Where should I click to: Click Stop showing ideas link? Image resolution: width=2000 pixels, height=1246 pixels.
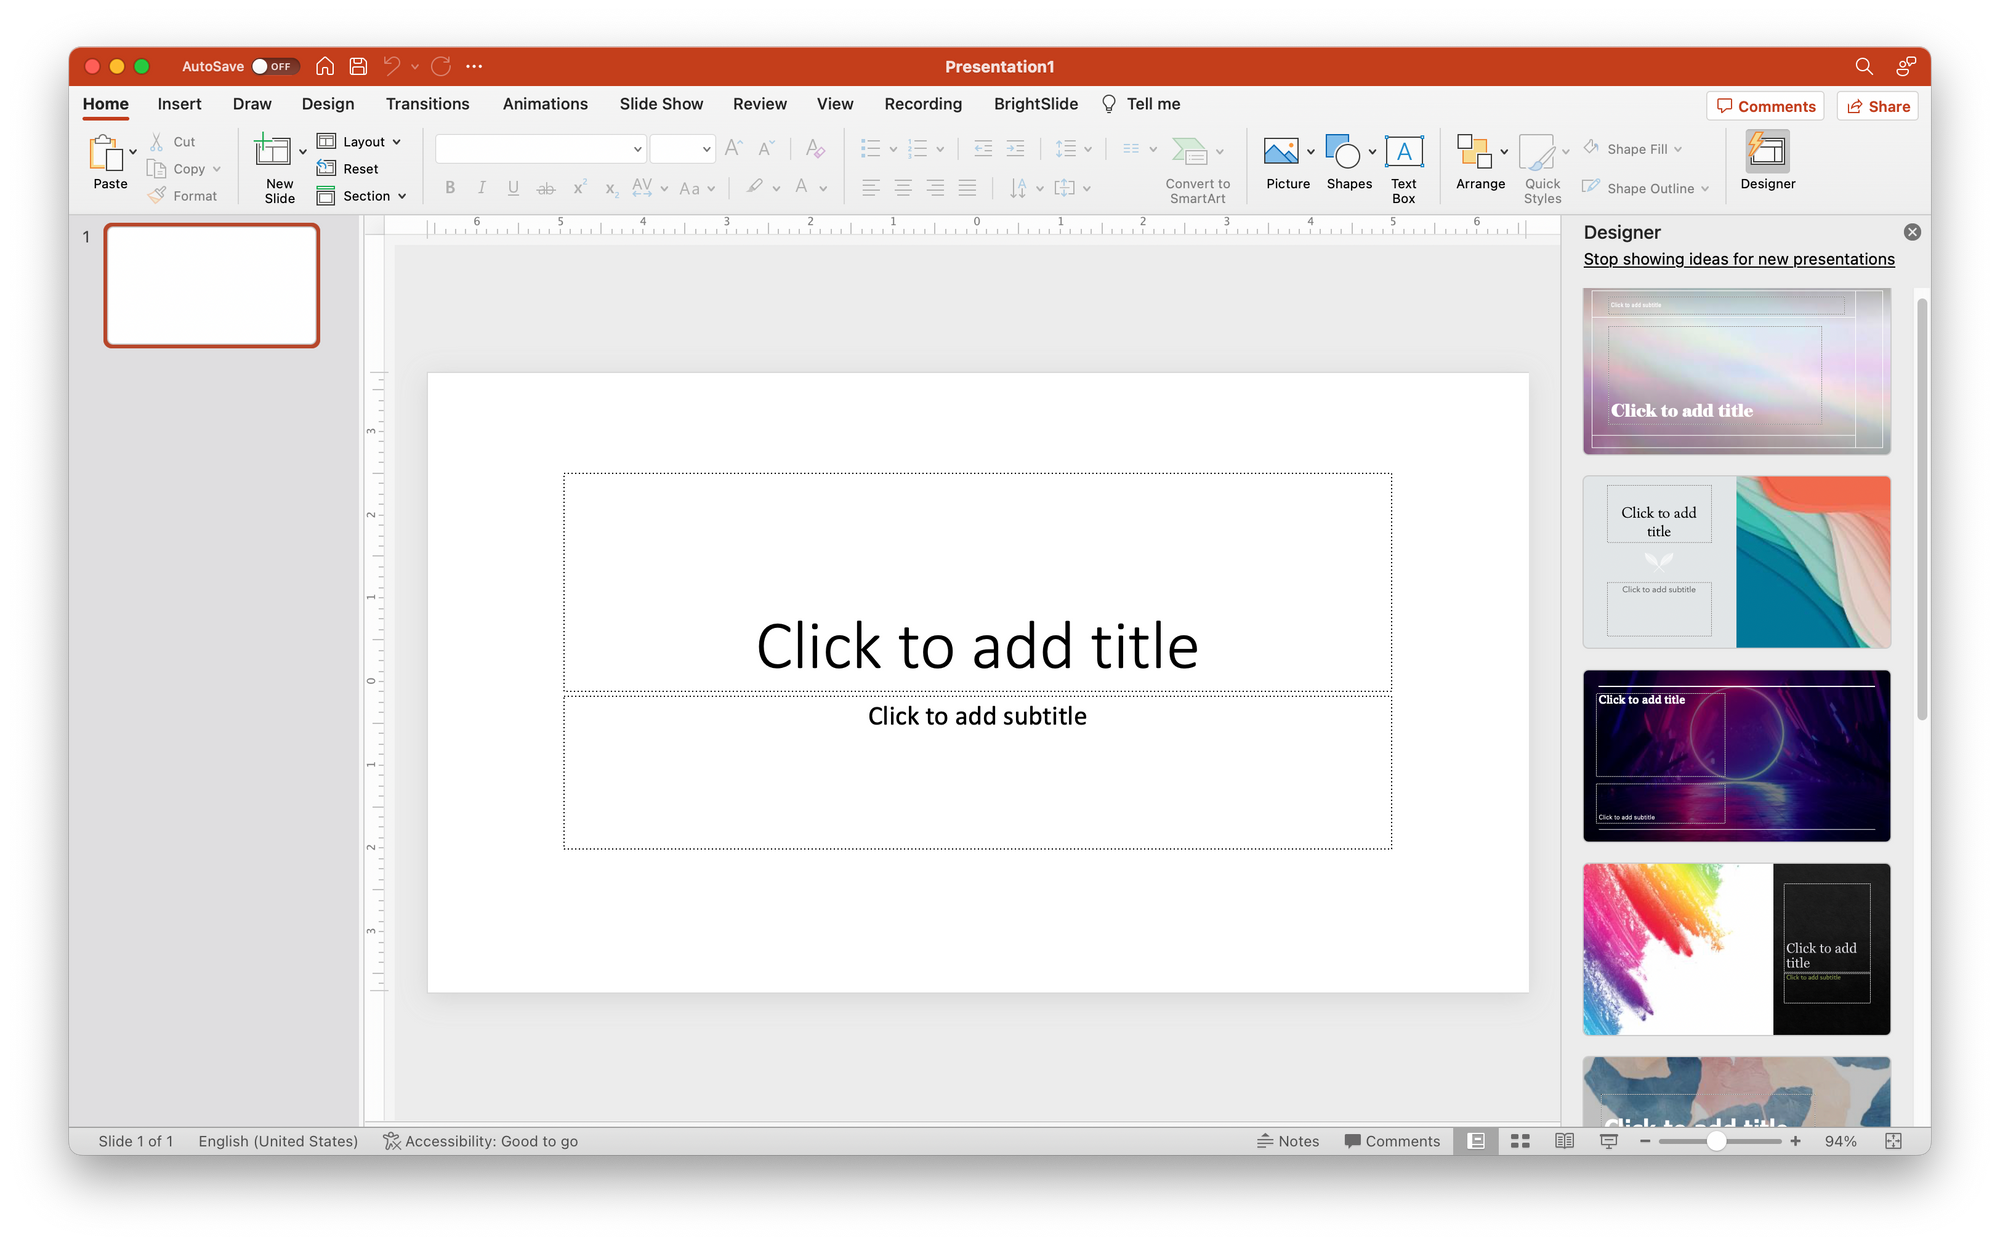click(x=1740, y=258)
